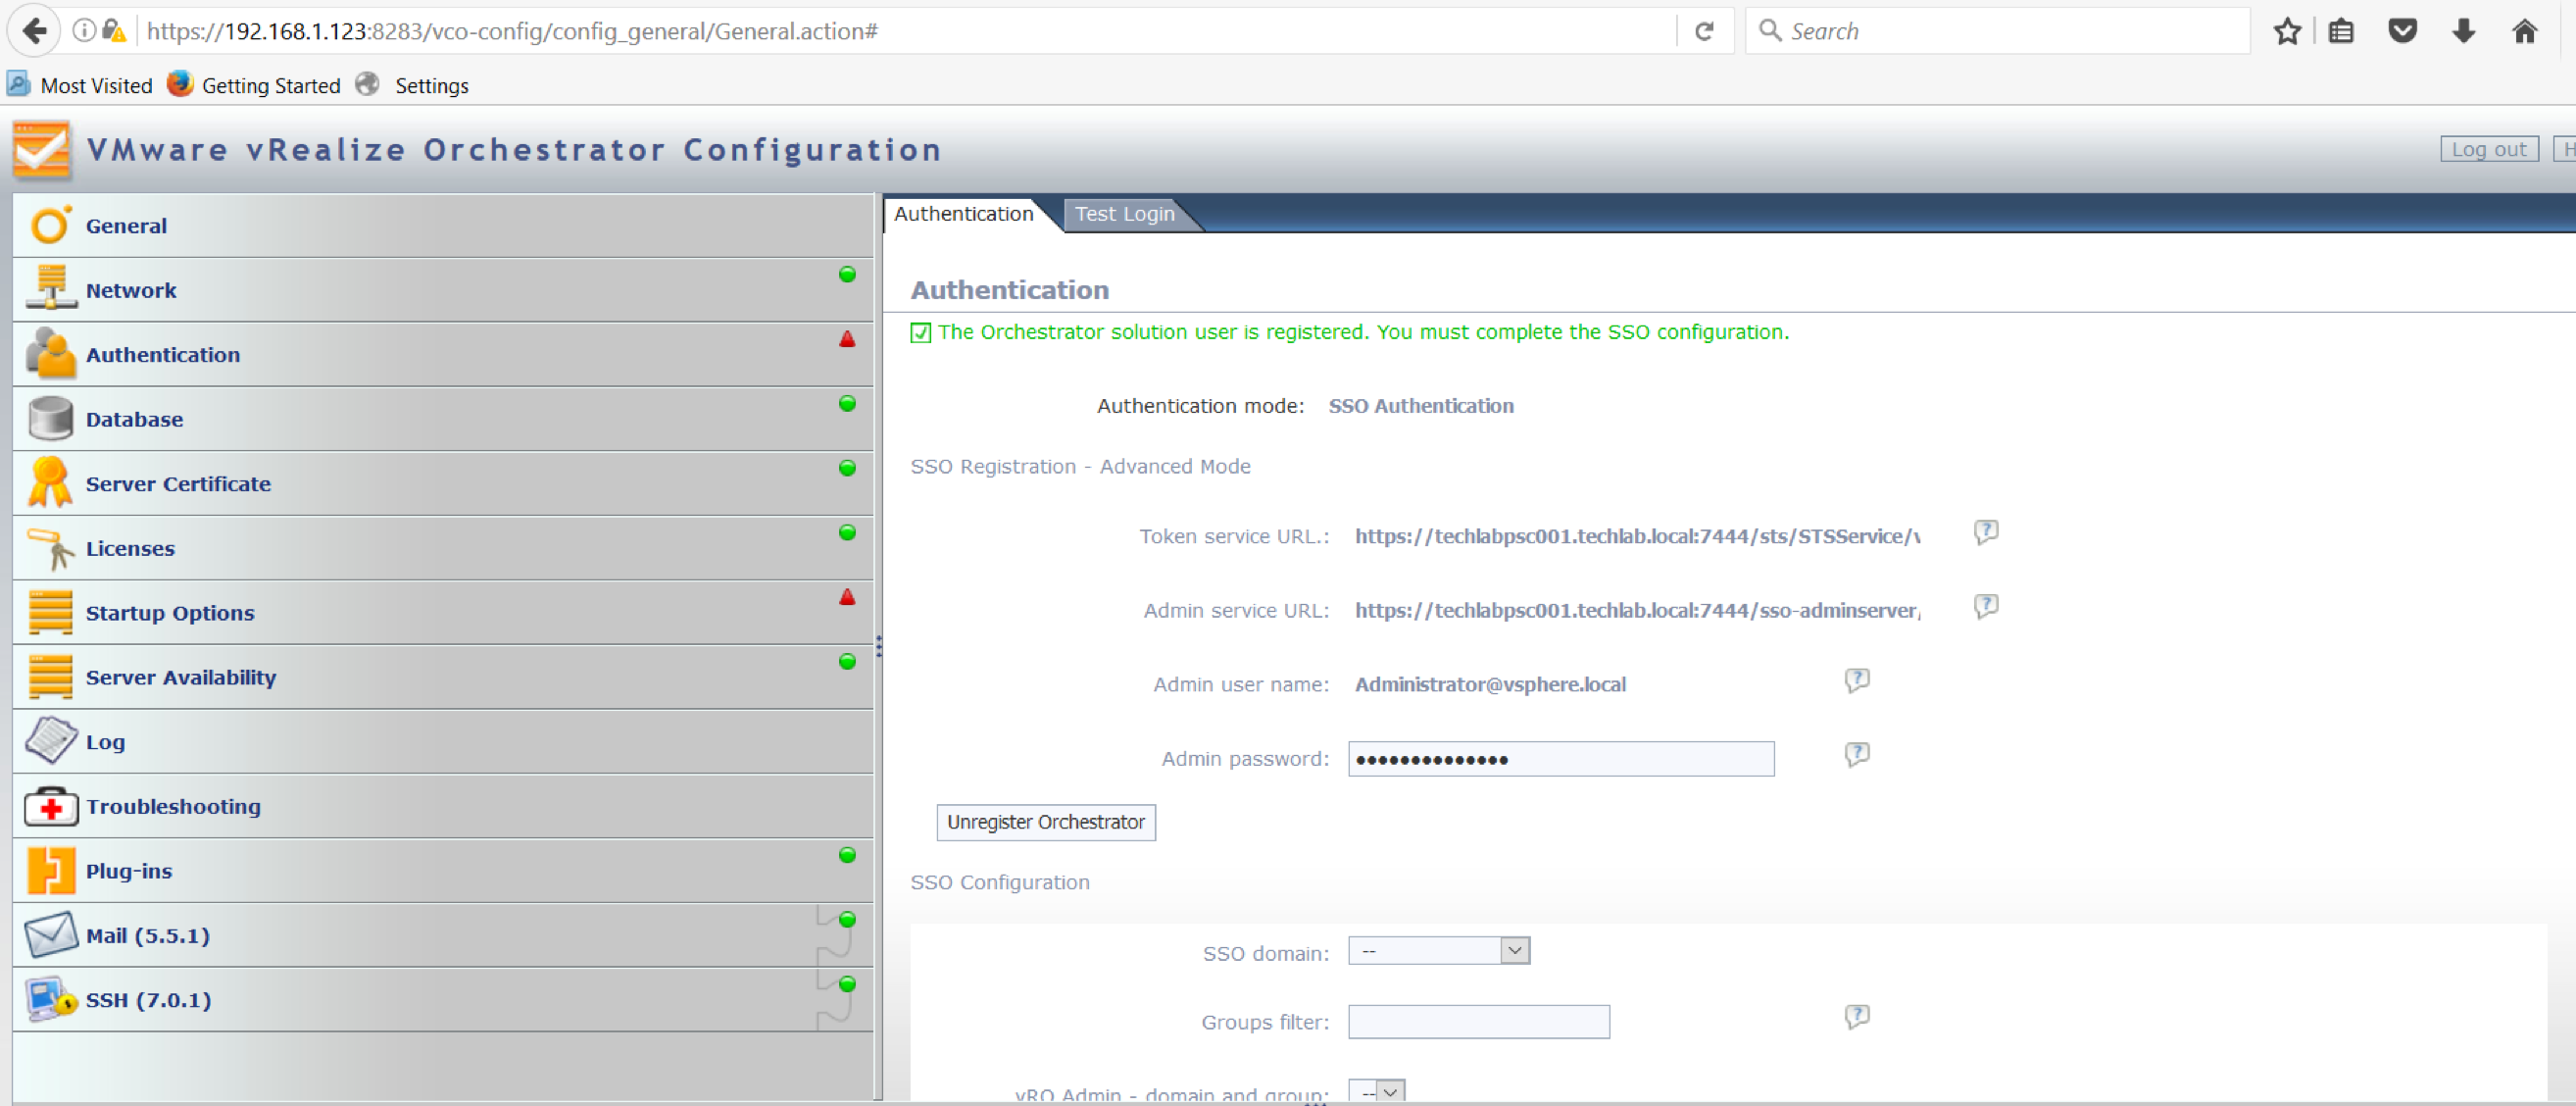This screenshot has width=2576, height=1106.
Task: Reload the page using refresh icon
Action: 1704,31
